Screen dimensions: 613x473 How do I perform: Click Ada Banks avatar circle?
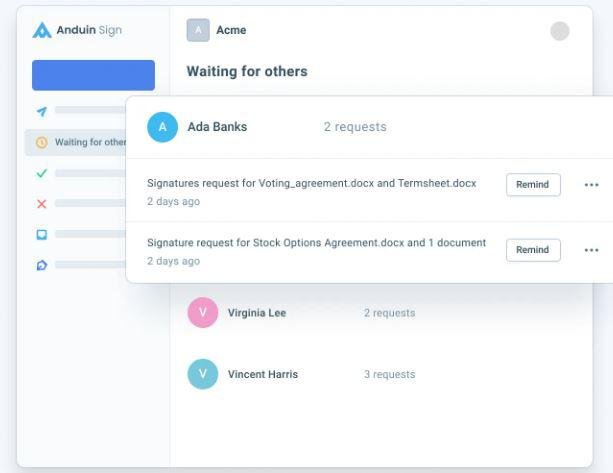point(162,127)
